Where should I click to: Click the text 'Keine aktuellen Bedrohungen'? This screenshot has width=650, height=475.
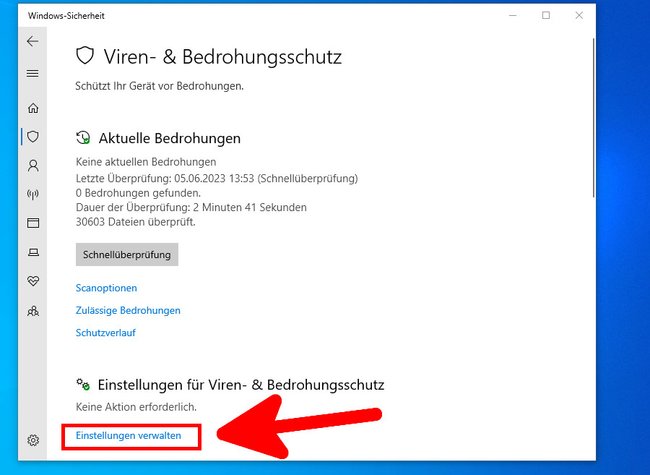[146, 162]
